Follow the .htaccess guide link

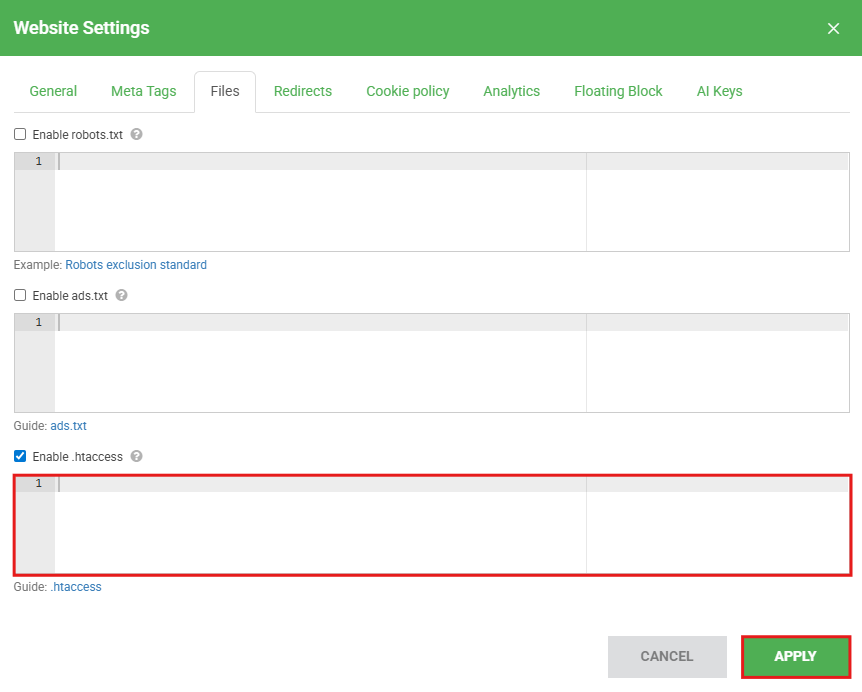(x=76, y=587)
